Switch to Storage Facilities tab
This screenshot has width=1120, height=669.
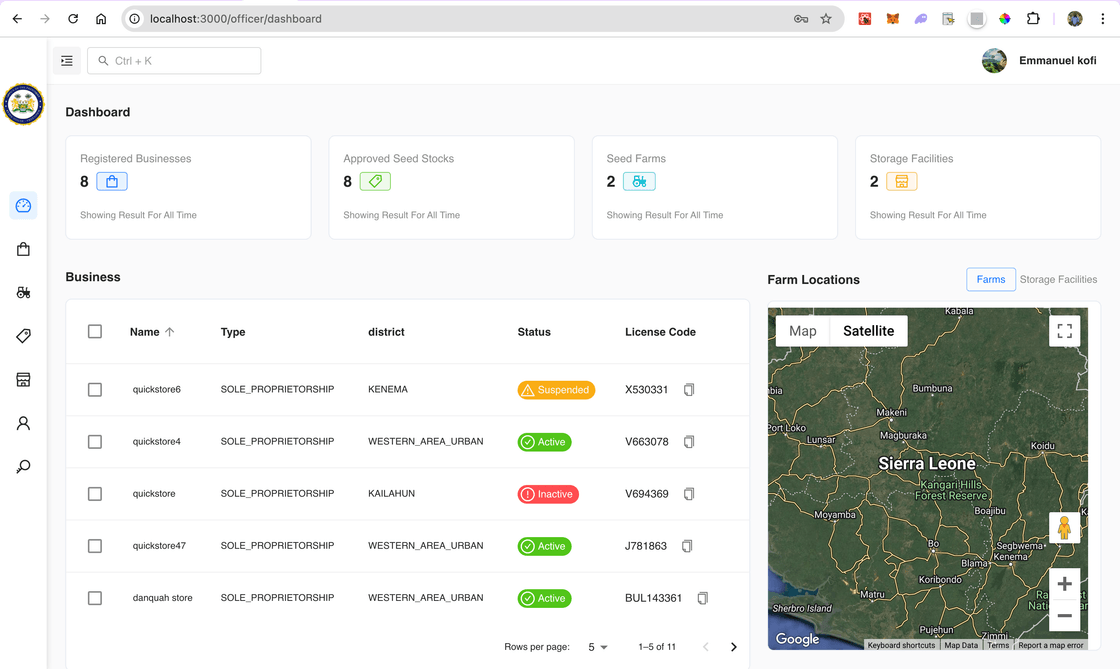[1058, 279]
